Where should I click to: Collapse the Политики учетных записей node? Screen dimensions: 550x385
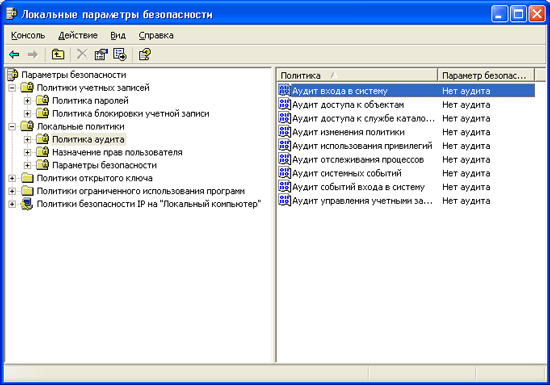[x=12, y=88]
